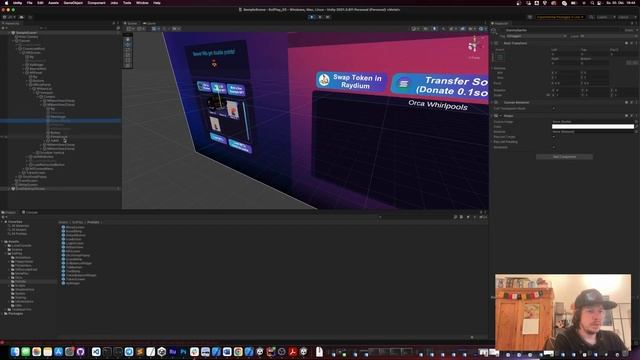
Task: Click the Source Image object picker circle
Action: pyautogui.click(x=636, y=122)
